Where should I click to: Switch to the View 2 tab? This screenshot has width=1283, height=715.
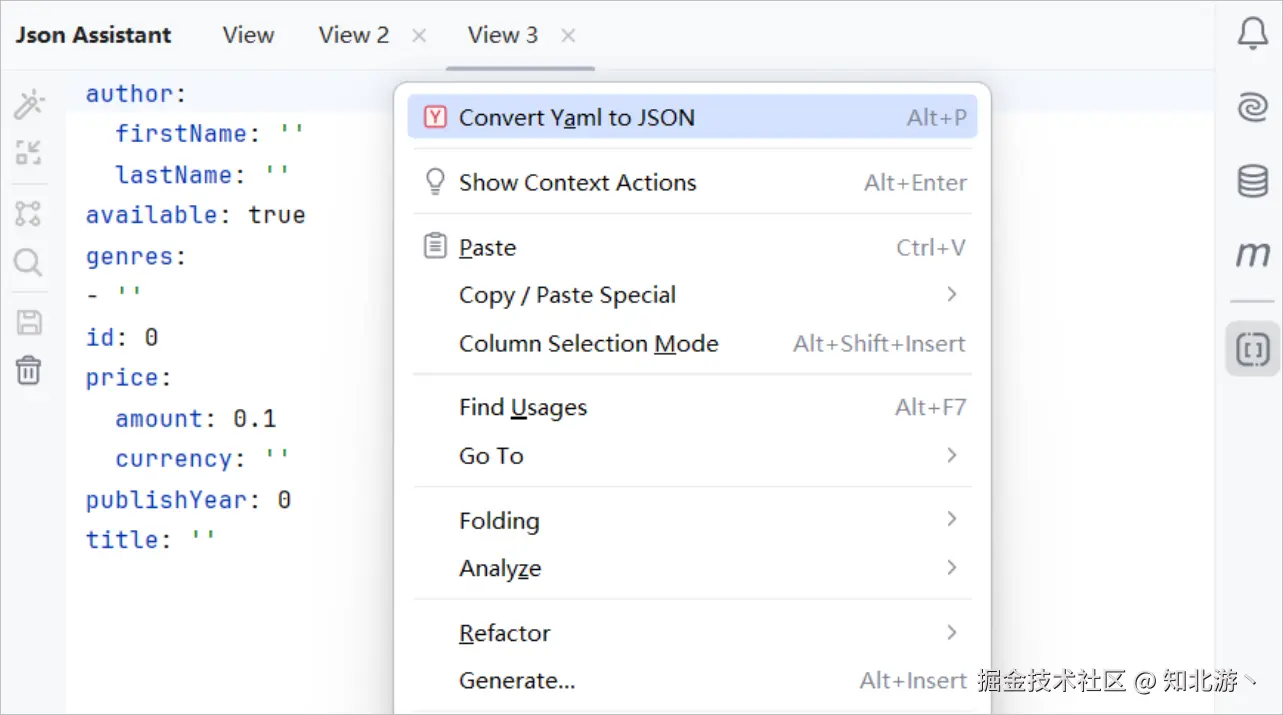pos(354,36)
